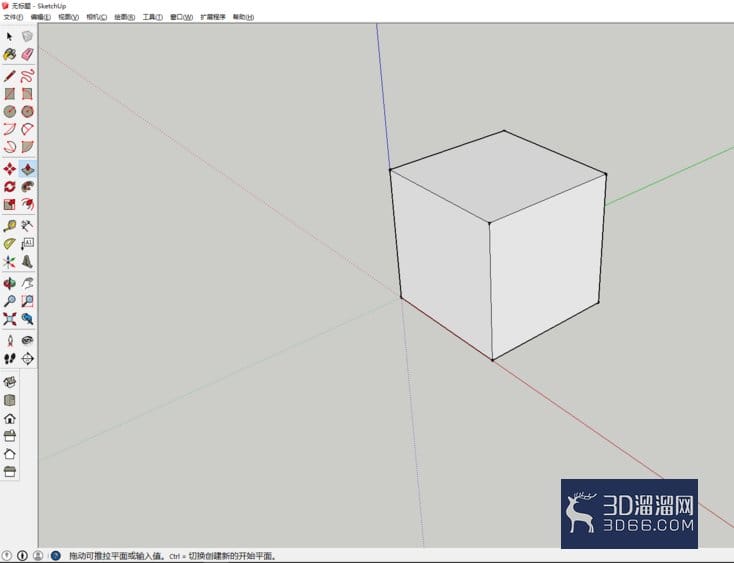Image resolution: width=734 pixels, height=563 pixels.
Task: Select the Rectangle tool
Action: [x=9, y=94]
